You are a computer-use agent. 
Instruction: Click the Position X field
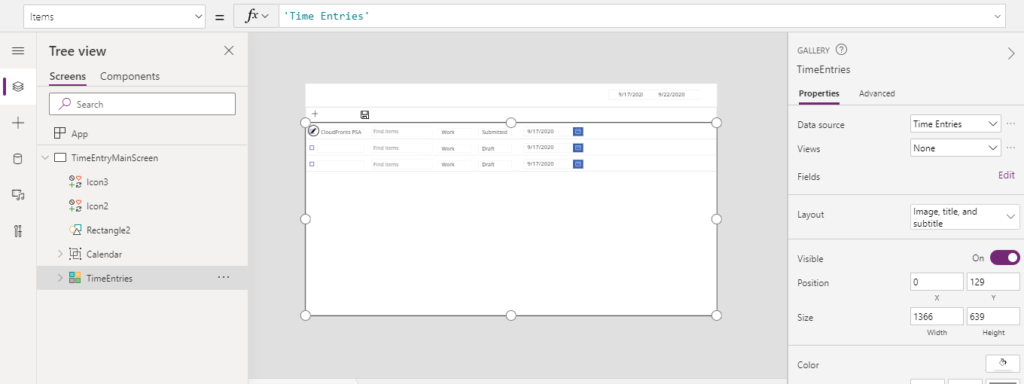(936, 282)
